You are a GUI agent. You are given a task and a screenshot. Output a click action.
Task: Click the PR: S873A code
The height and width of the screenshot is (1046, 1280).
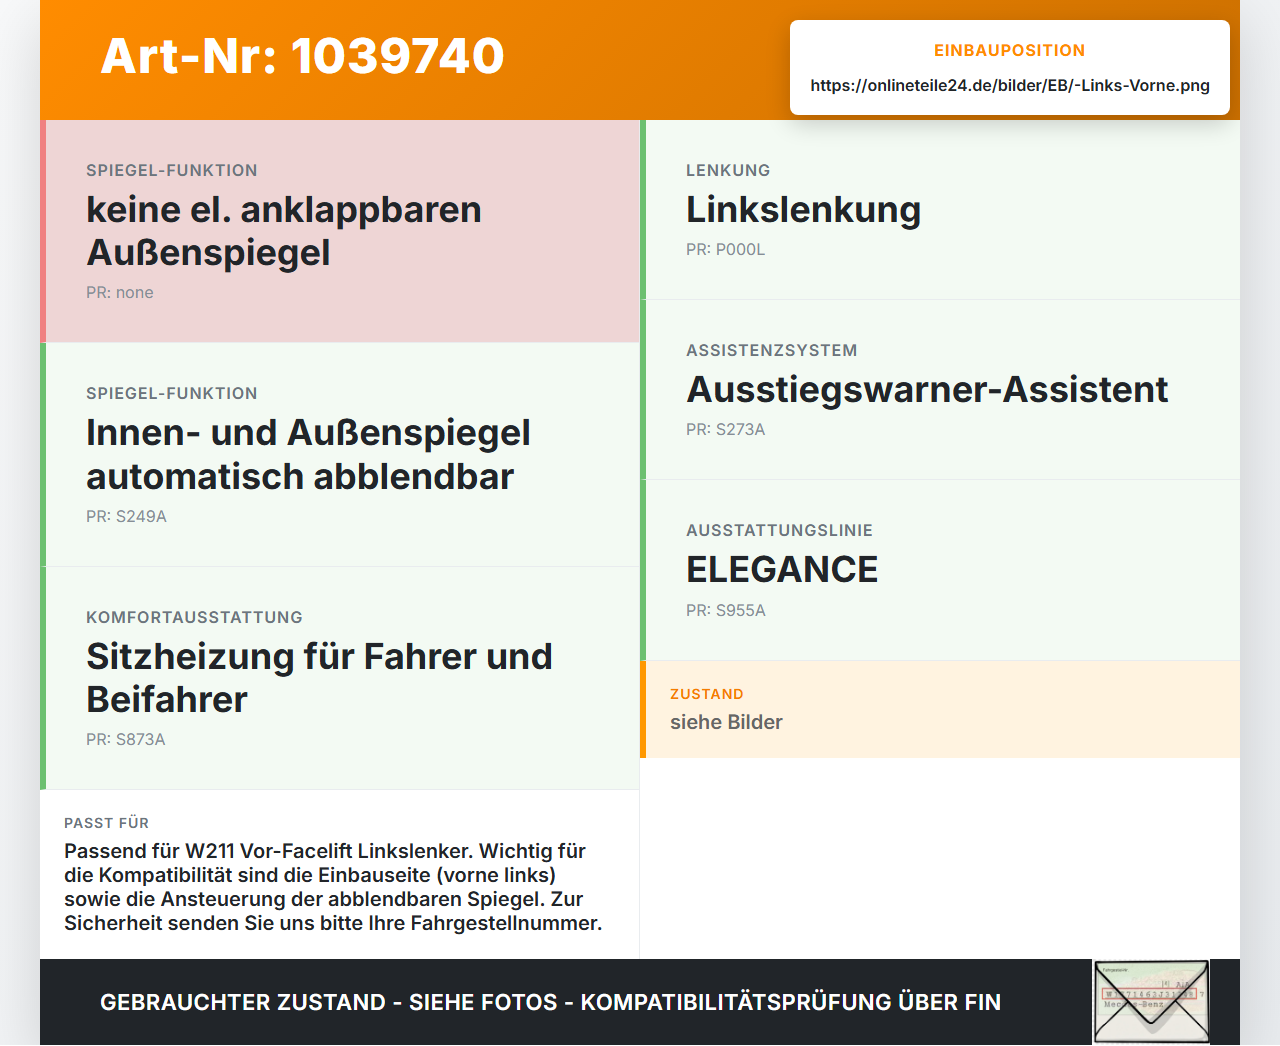pos(126,739)
